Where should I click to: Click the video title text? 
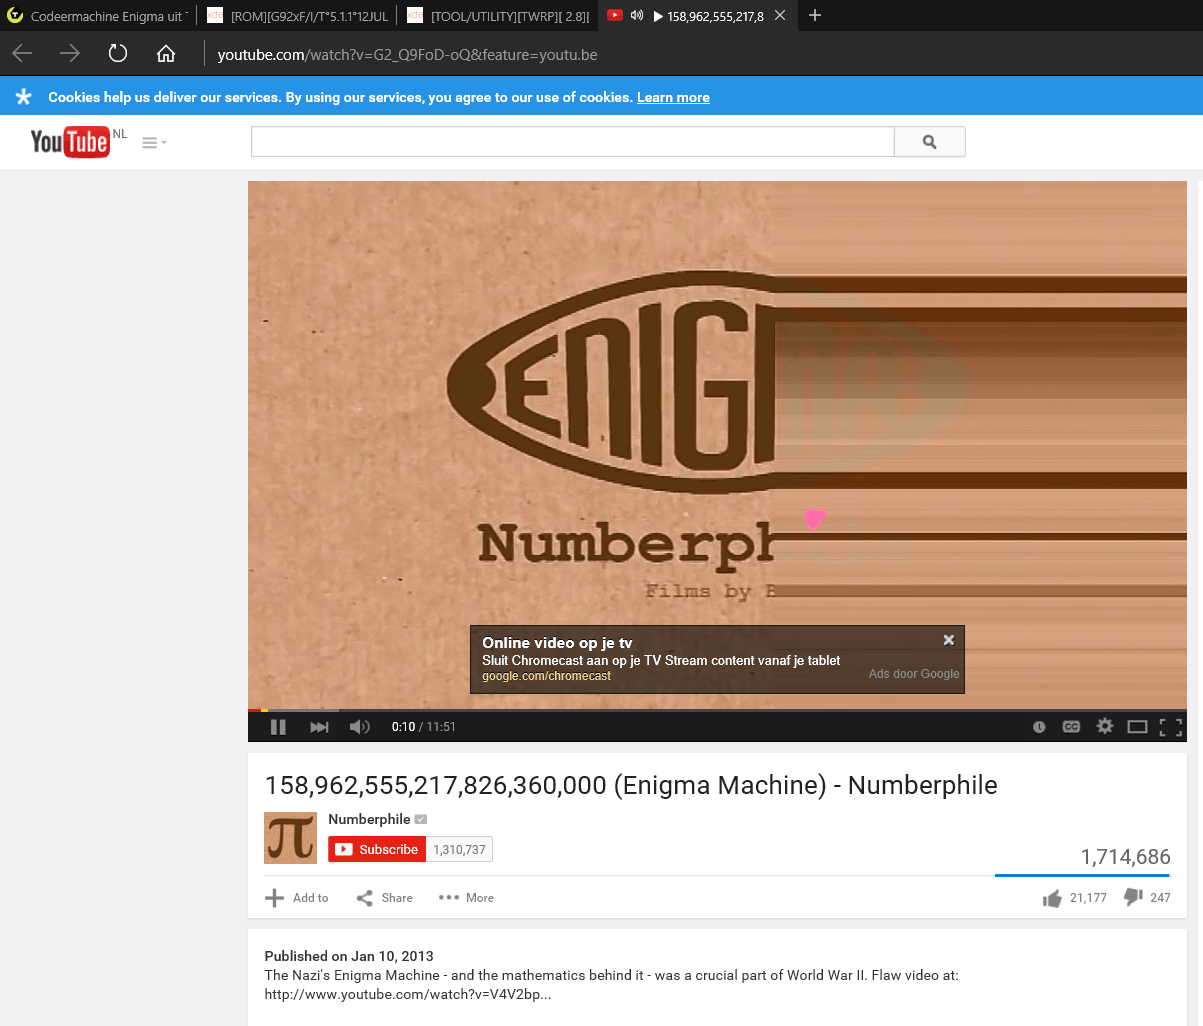pos(631,785)
